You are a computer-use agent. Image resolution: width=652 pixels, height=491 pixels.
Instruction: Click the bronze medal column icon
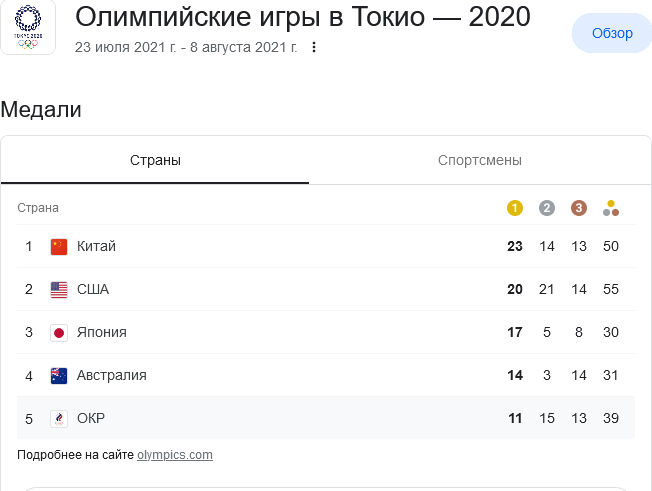(579, 208)
